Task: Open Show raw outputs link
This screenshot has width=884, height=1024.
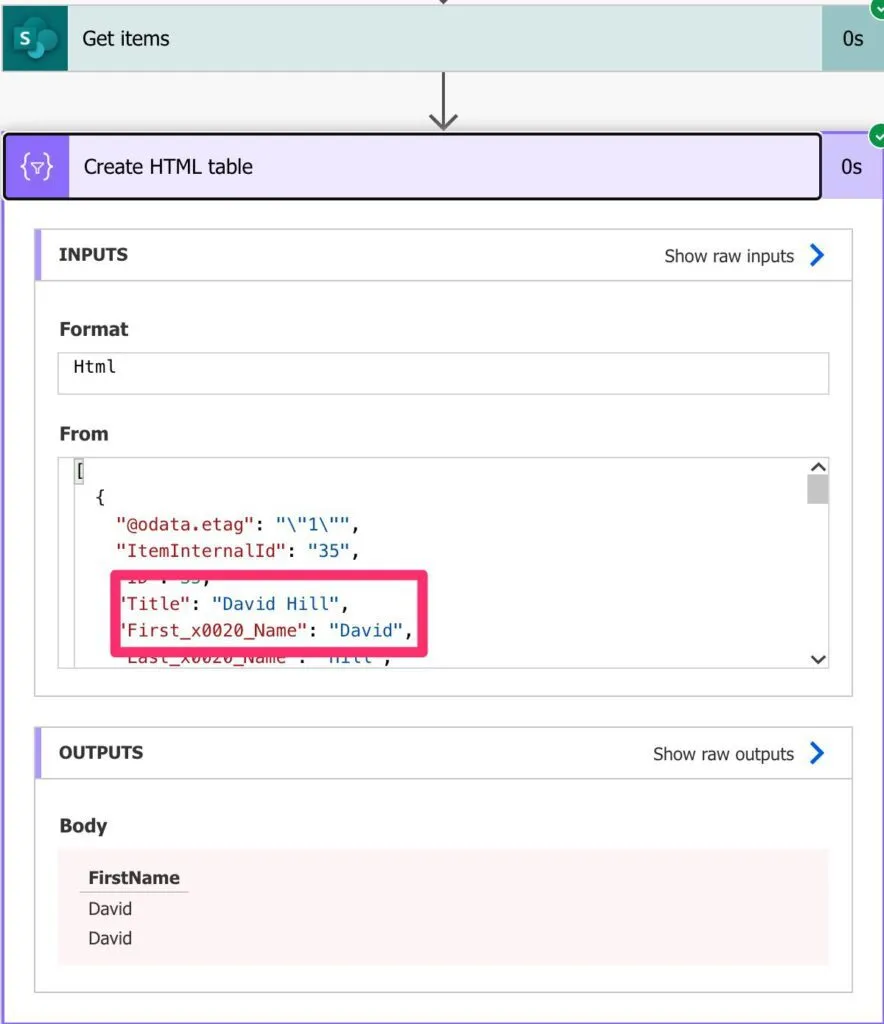Action: [x=723, y=754]
